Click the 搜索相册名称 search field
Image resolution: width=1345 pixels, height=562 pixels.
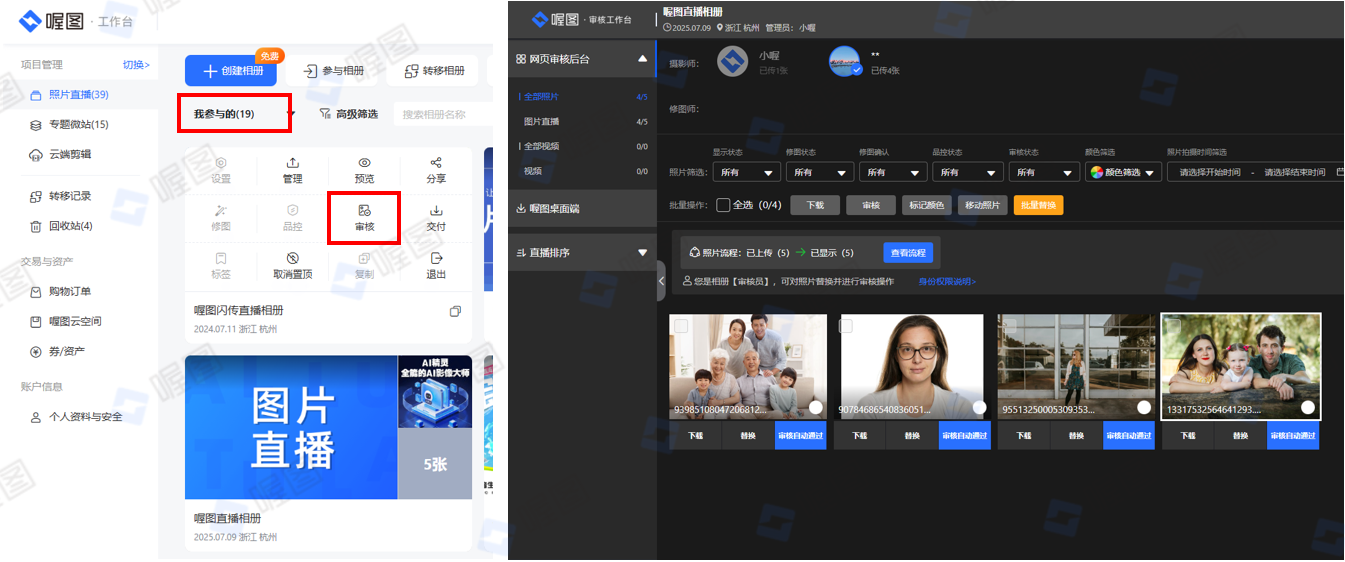pyautogui.click(x=445, y=114)
